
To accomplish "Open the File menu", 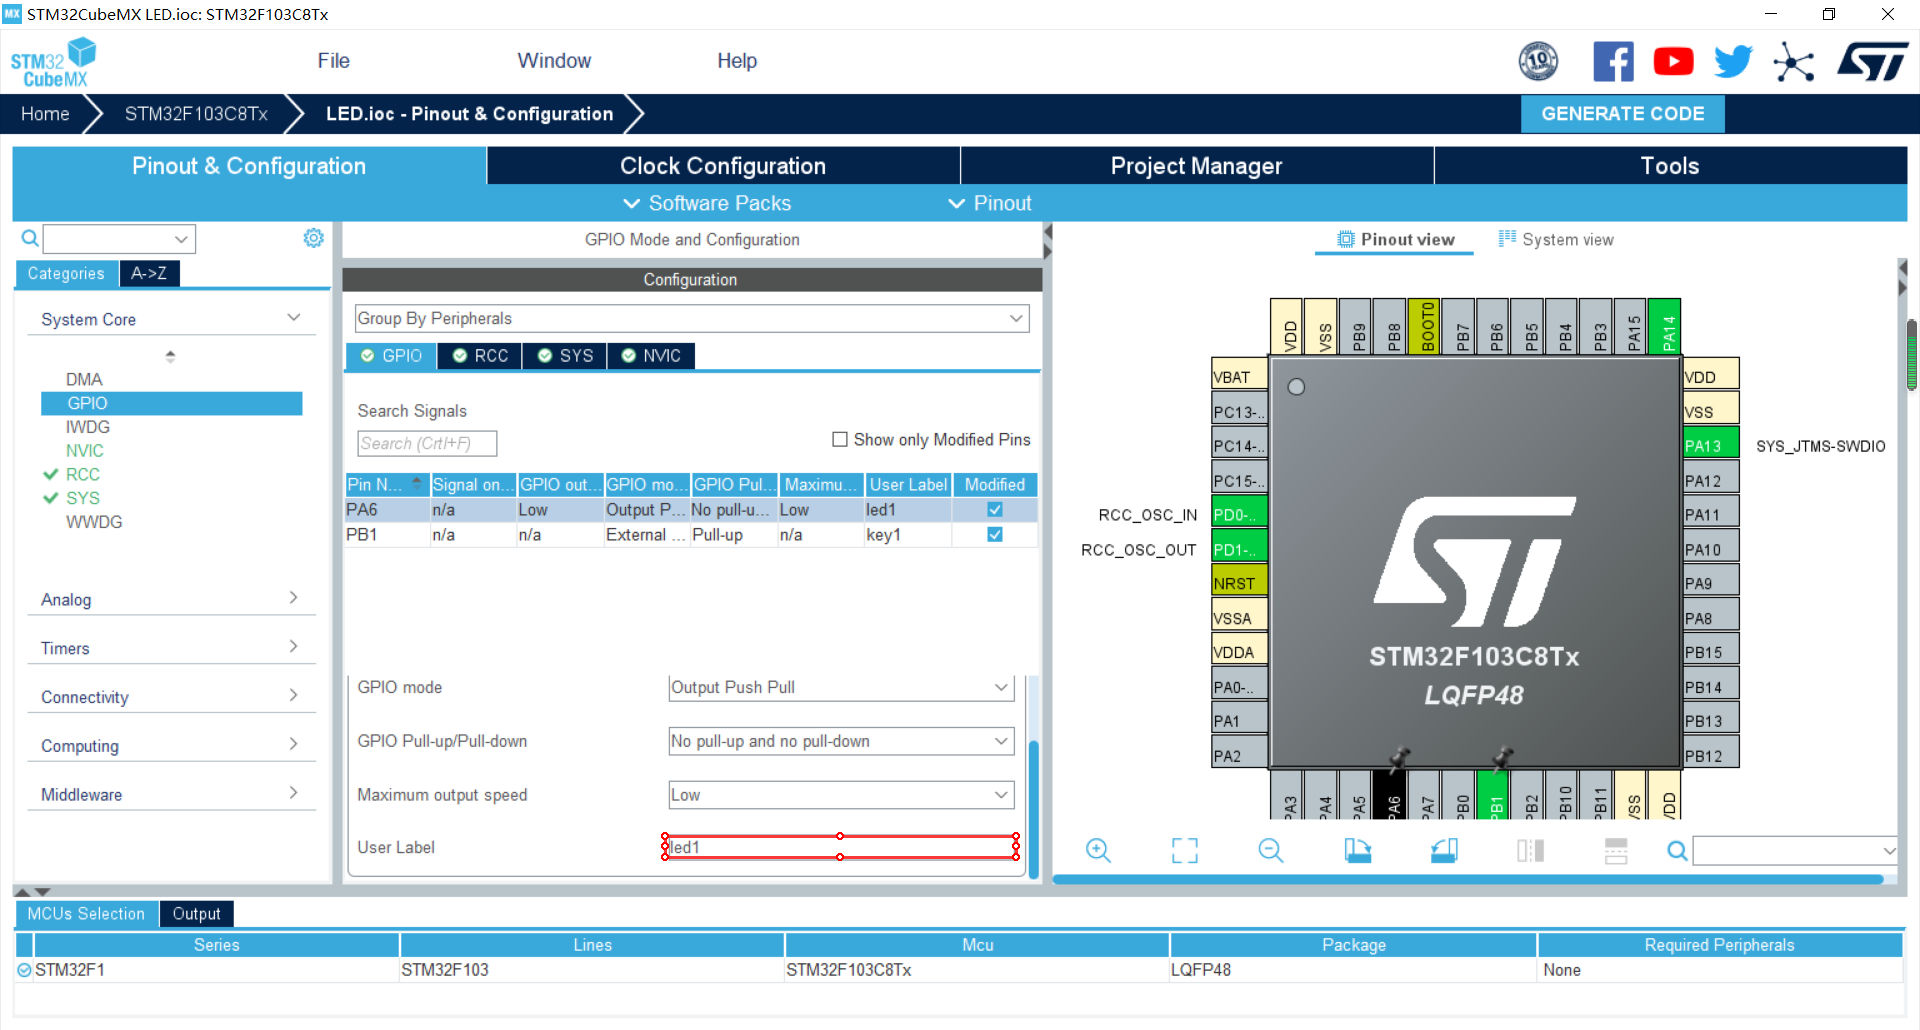I will tap(333, 61).
